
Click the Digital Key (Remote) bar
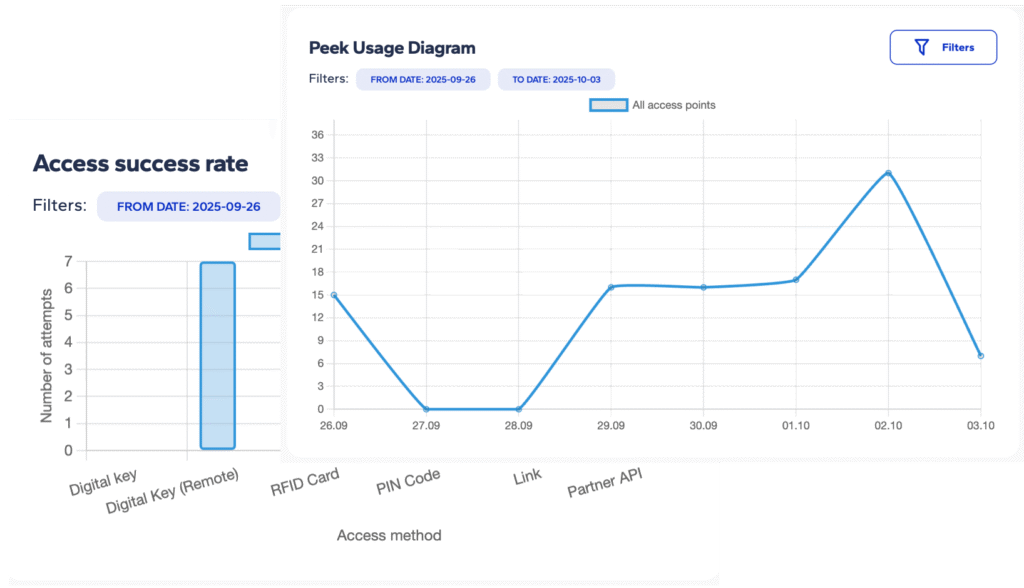click(x=217, y=355)
